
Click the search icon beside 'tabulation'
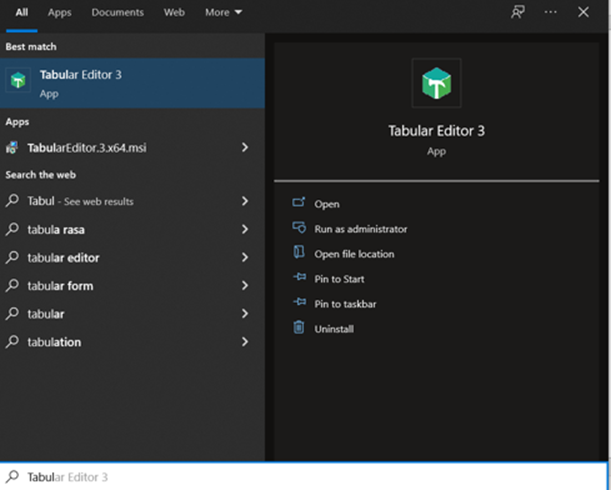(12, 341)
